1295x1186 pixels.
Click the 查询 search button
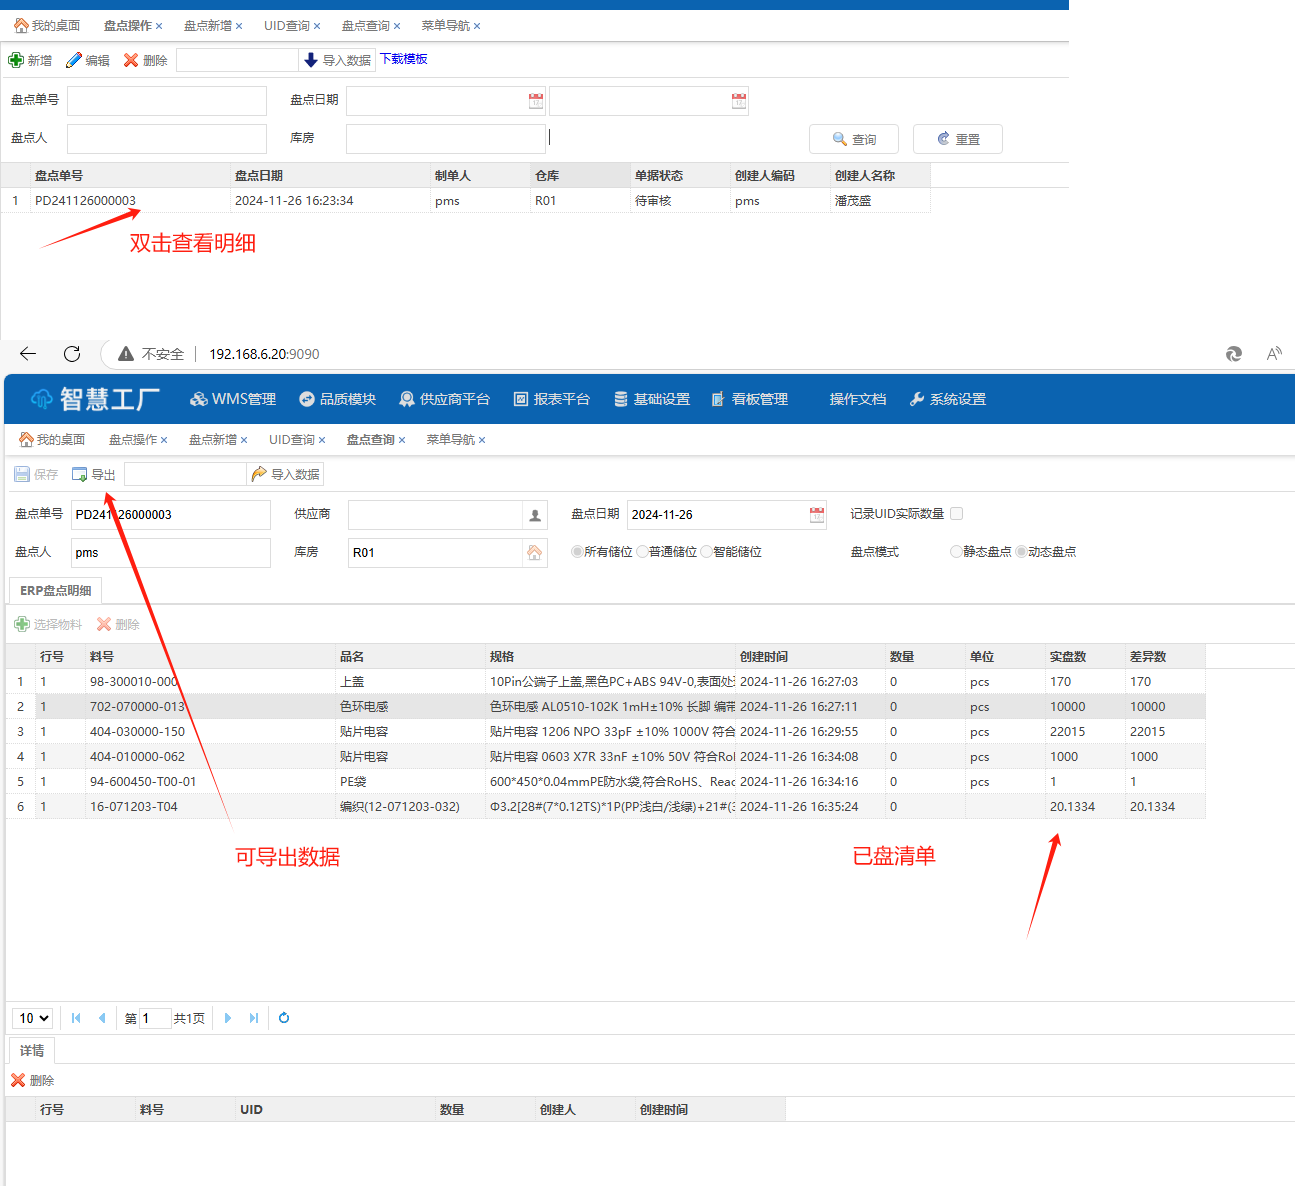[854, 139]
